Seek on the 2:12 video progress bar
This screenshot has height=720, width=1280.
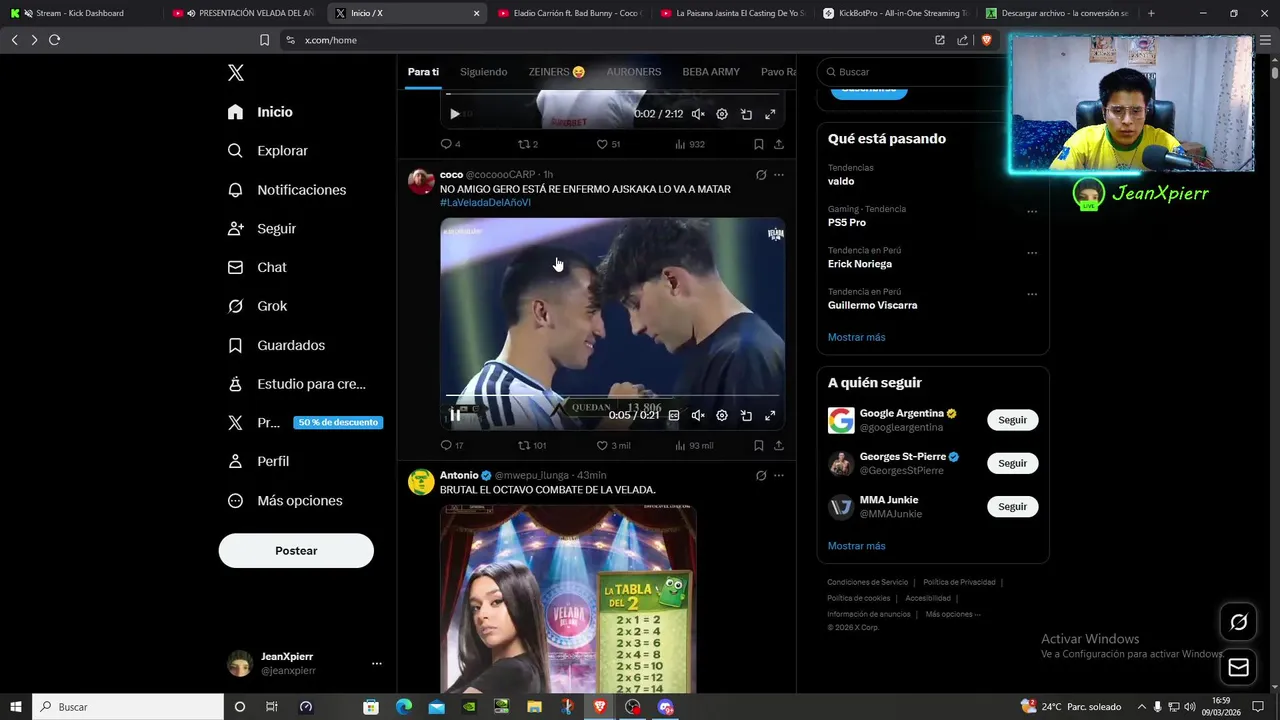[612, 94]
